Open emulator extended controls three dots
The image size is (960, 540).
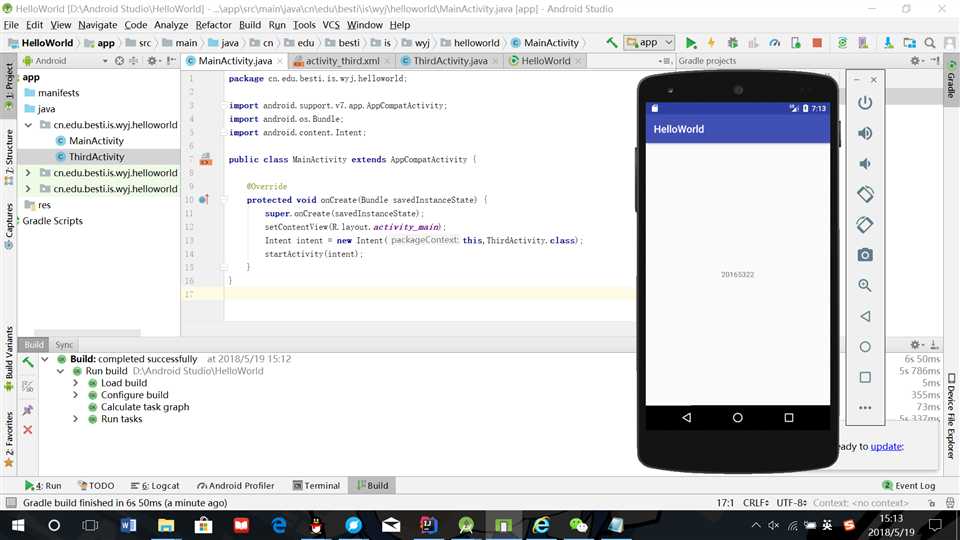[x=864, y=408]
